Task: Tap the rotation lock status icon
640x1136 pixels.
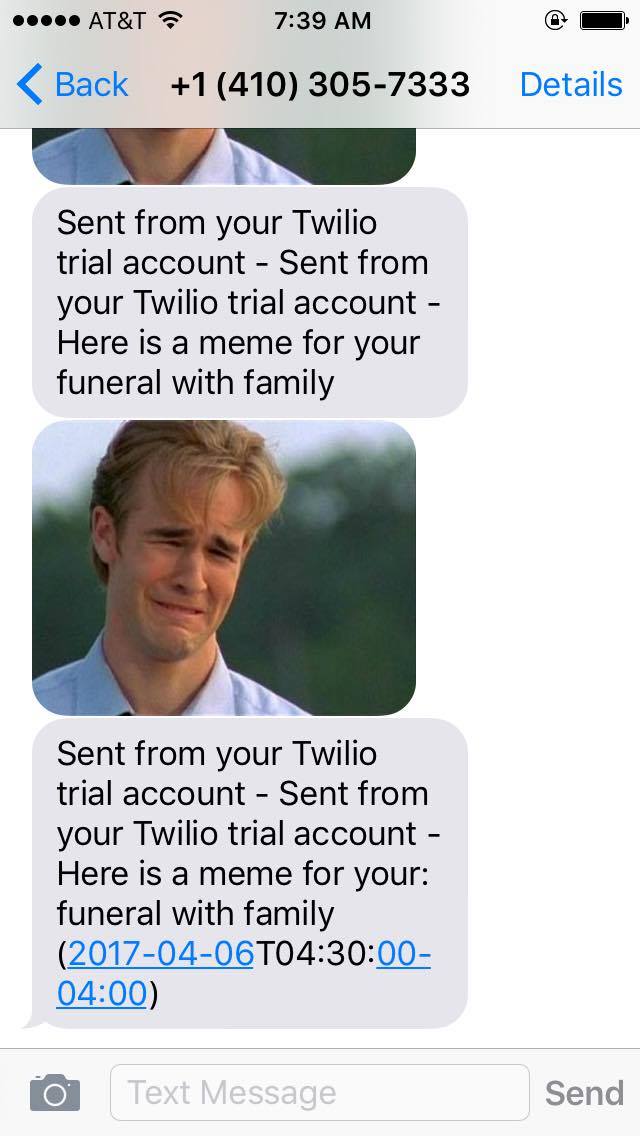Action: pyautogui.click(x=555, y=21)
